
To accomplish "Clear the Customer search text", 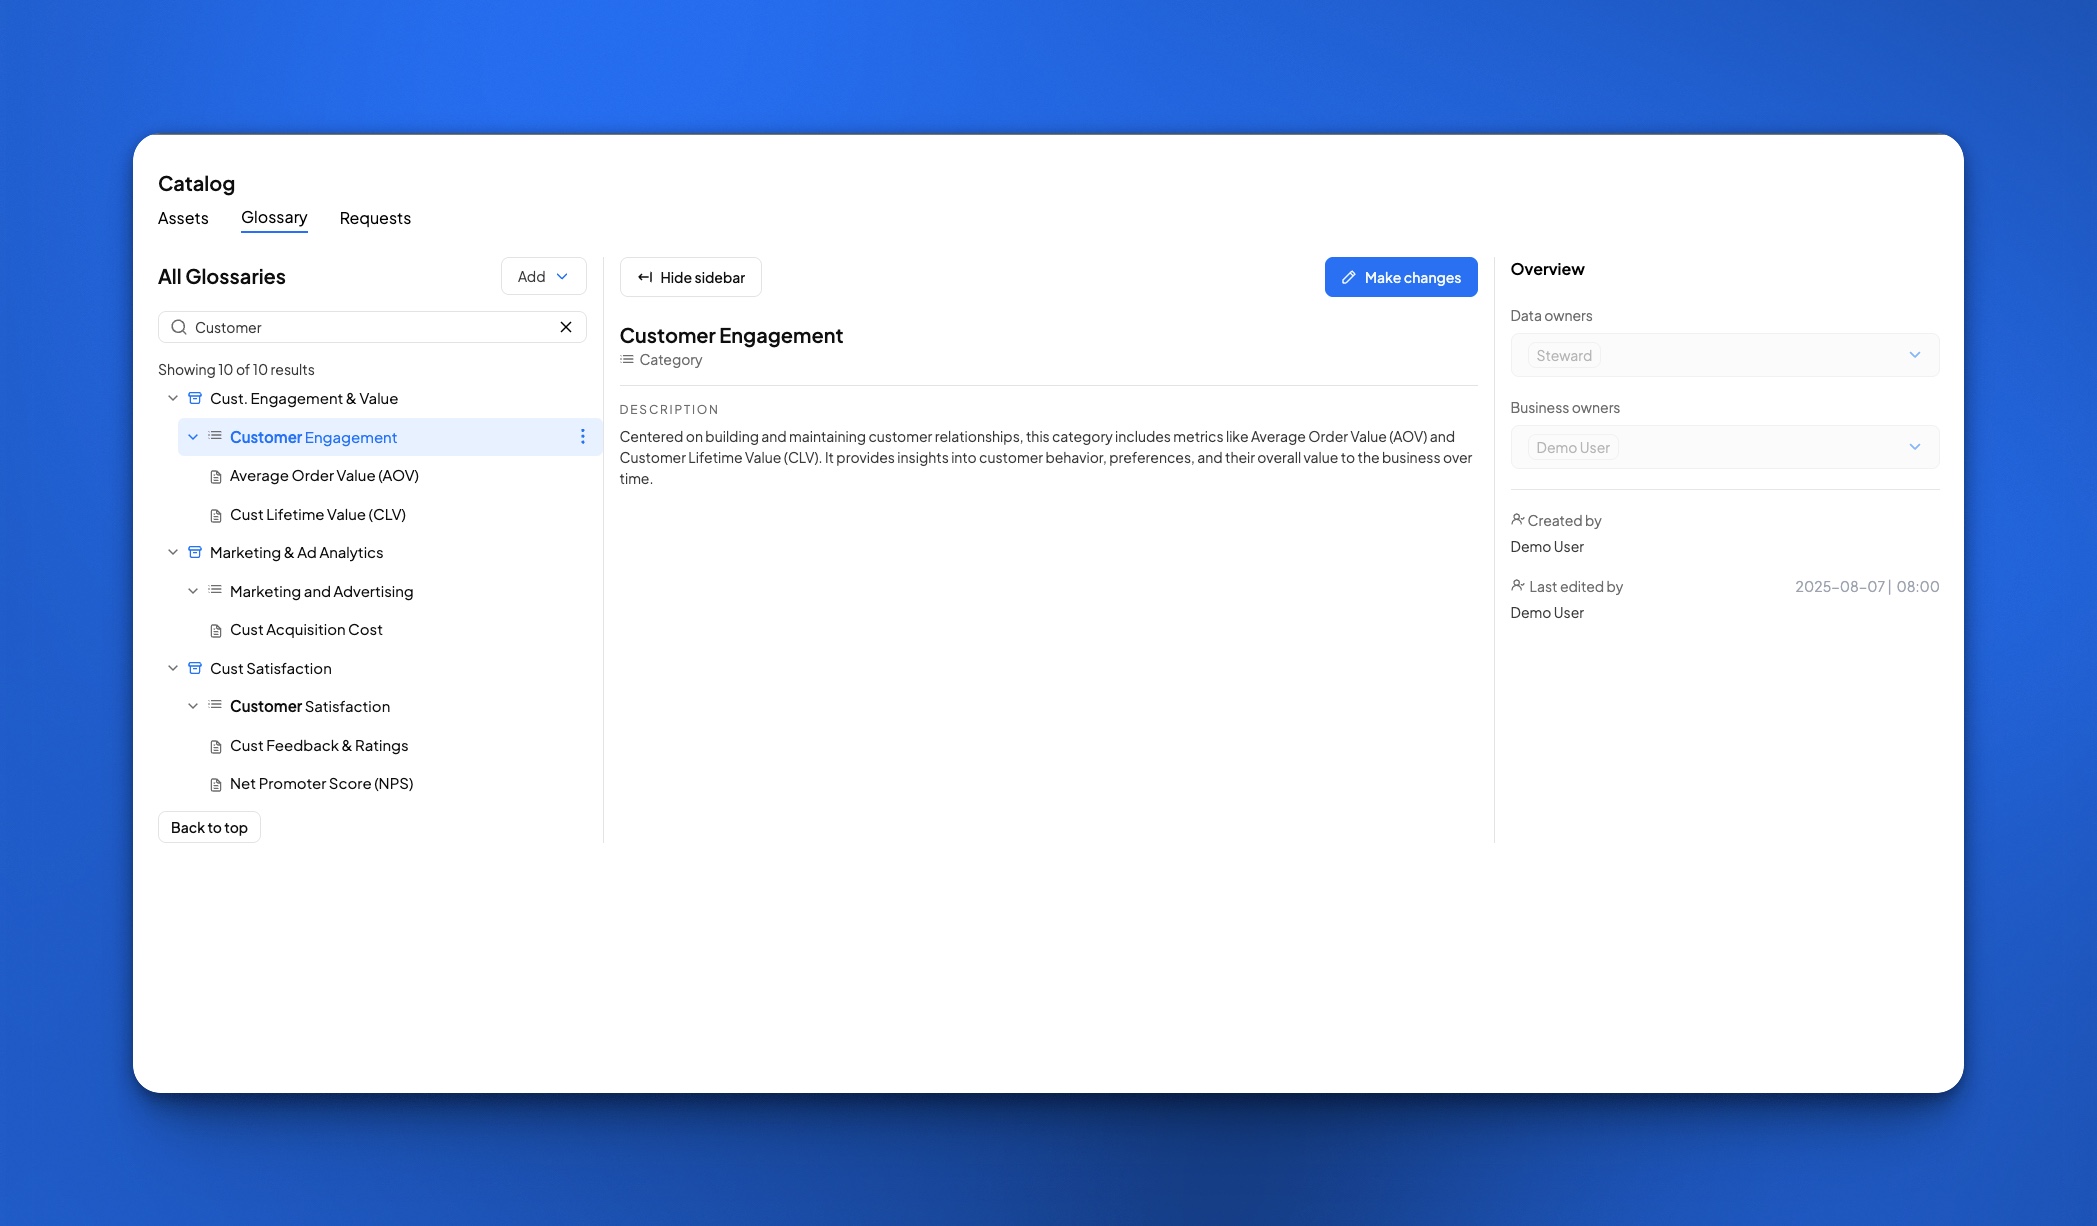I will 566,327.
